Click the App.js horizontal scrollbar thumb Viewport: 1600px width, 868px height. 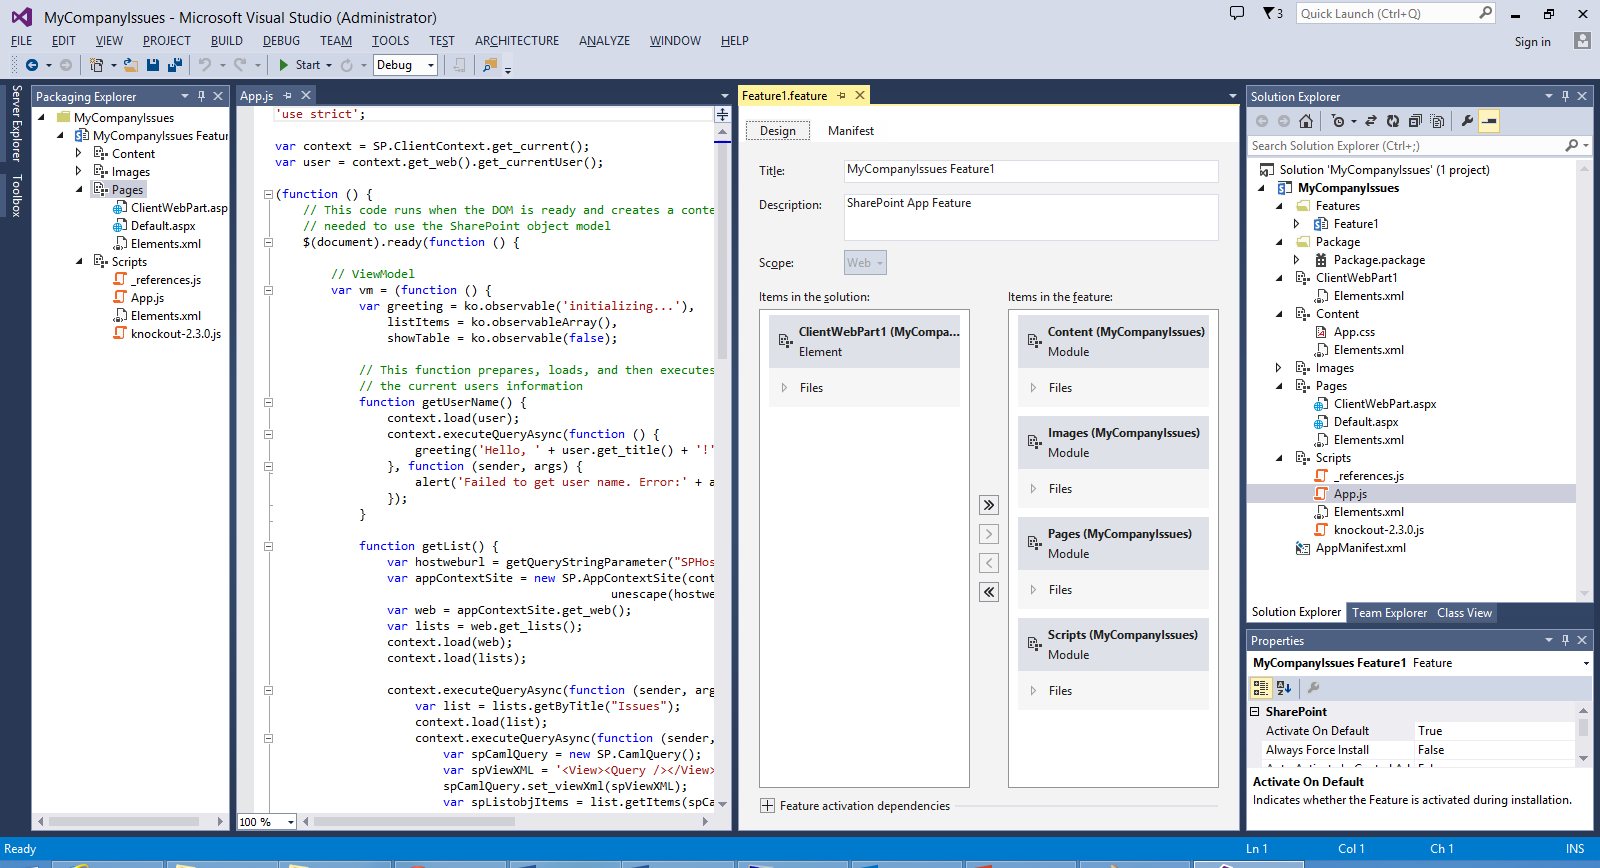414,822
